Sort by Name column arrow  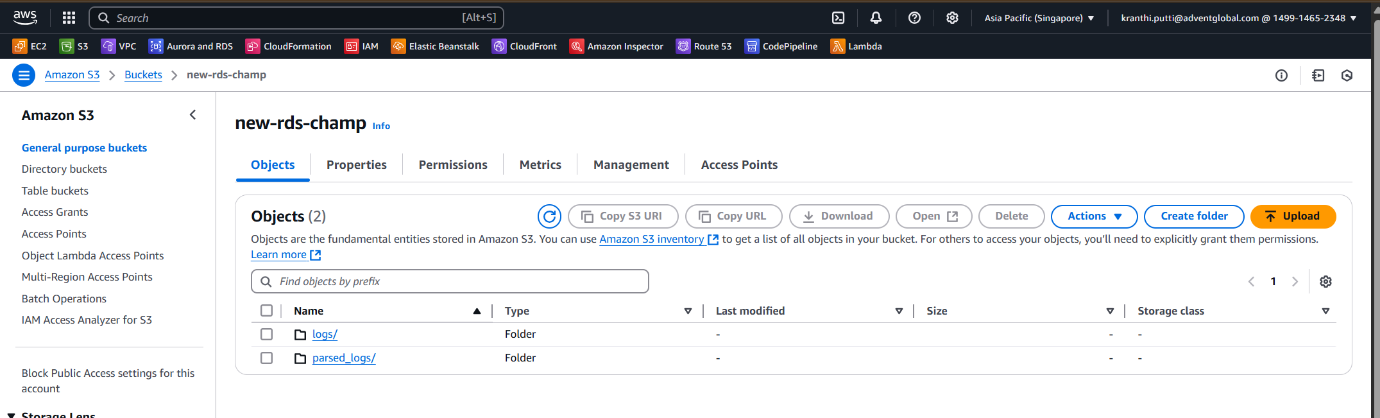click(x=477, y=311)
